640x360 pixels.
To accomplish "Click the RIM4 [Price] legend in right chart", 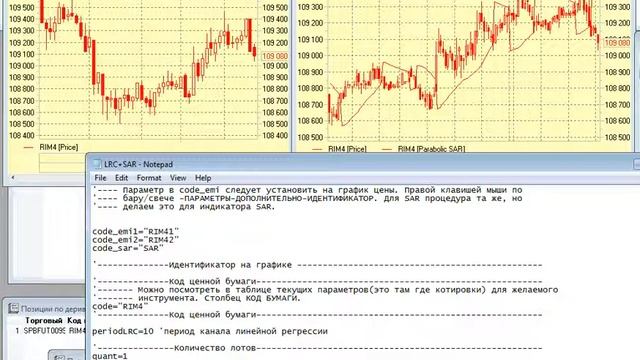I will click(x=347, y=149).
